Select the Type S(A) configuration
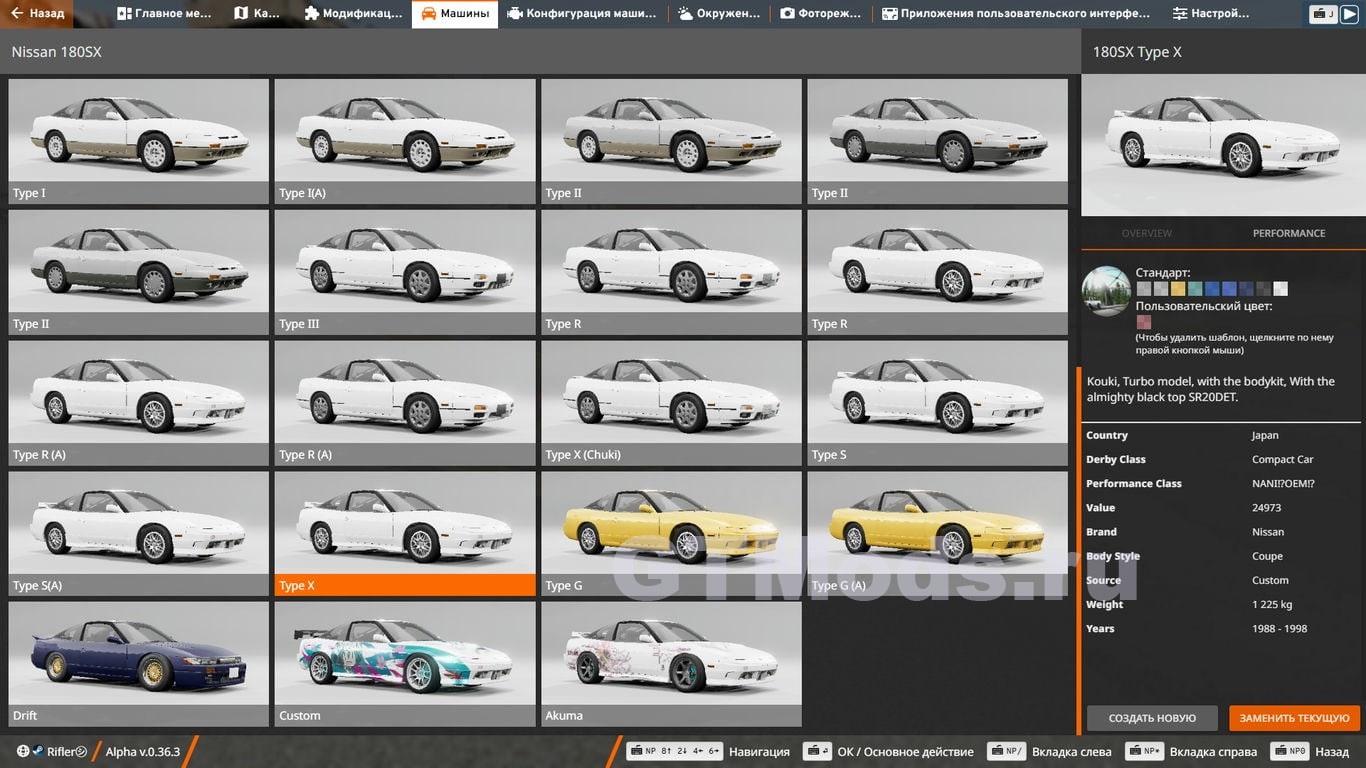1366x768 pixels. tap(139, 534)
